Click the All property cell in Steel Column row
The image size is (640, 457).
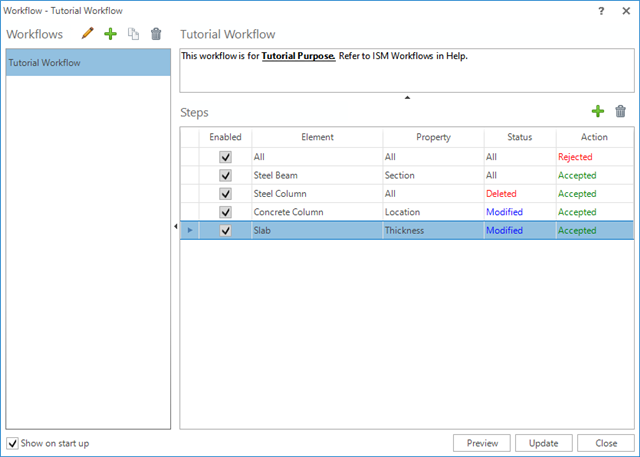tap(433, 194)
